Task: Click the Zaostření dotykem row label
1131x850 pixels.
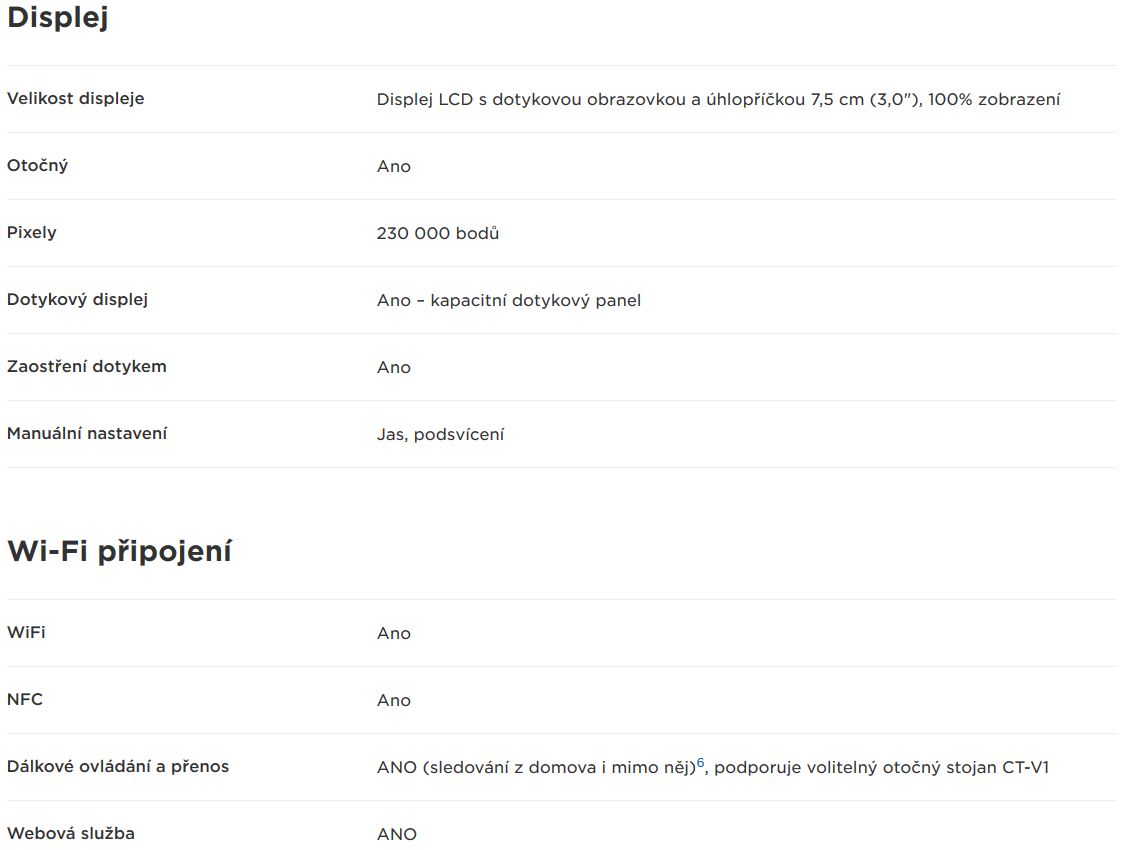Action: click(87, 367)
